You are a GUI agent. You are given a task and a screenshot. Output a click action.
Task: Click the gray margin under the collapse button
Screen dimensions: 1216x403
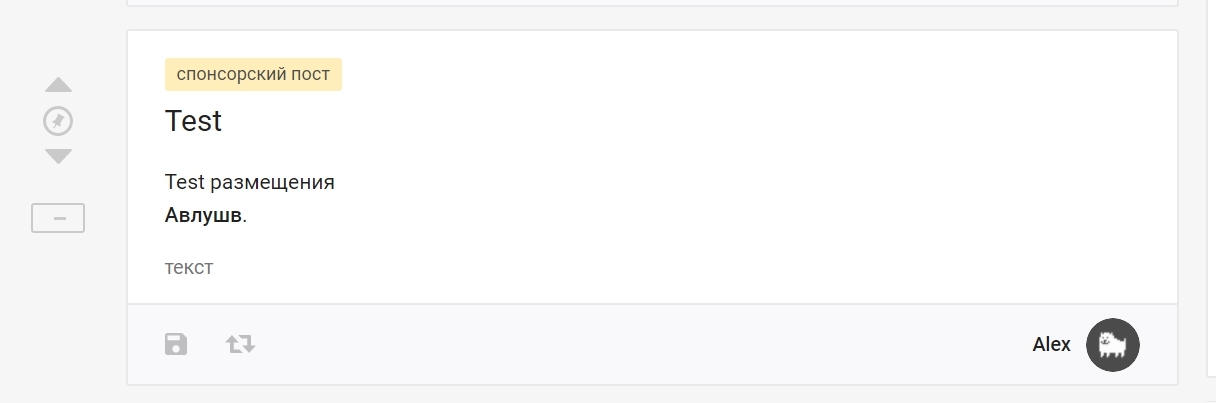click(x=58, y=300)
